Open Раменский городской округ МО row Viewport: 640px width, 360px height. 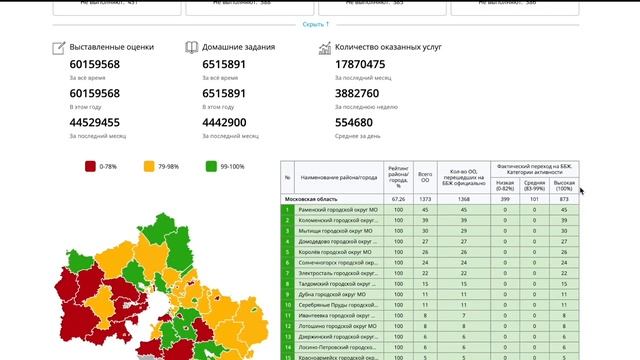pyautogui.click(x=430, y=210)
